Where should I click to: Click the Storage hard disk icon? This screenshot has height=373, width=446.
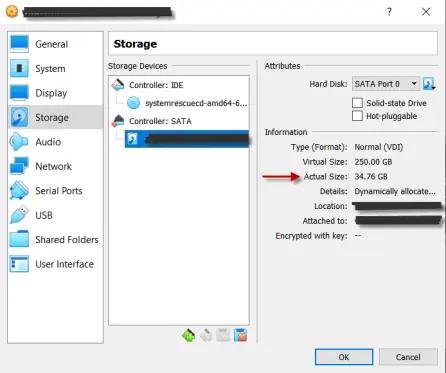pyautogui.click(x=19, y=117)
